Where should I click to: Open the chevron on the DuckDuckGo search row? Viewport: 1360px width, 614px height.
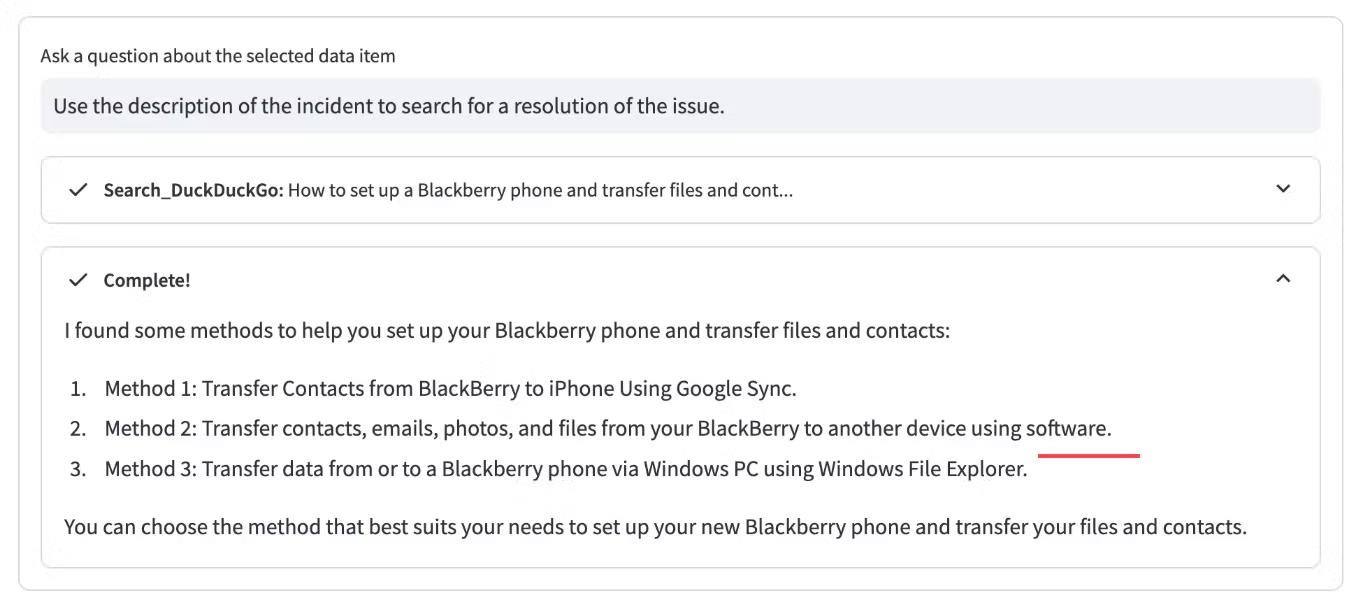pos(1285,190)
